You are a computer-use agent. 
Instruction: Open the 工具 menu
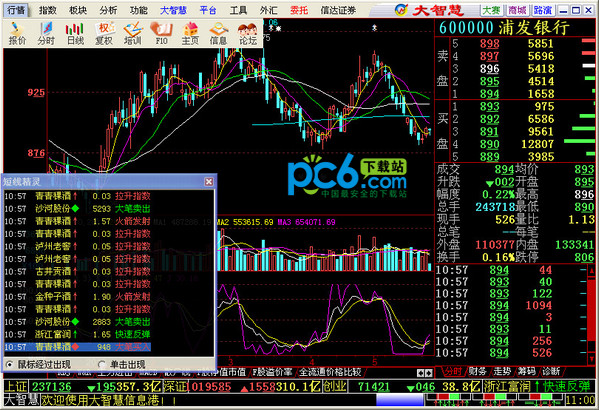238,10
